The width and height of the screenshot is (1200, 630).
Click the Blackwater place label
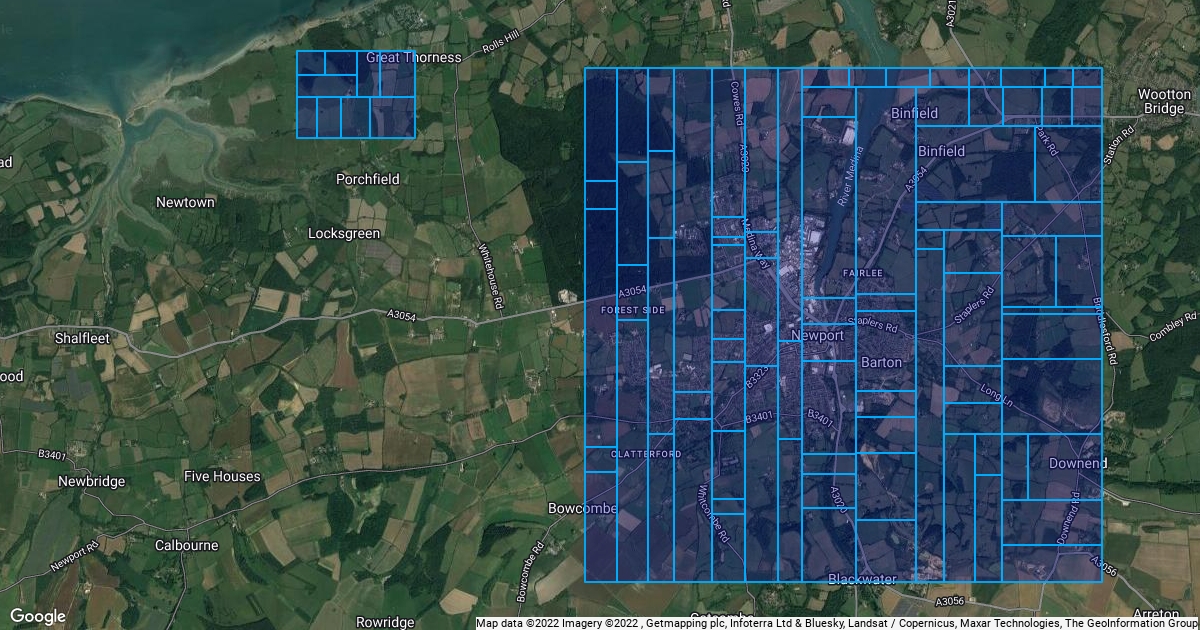(x=862, y=579)
